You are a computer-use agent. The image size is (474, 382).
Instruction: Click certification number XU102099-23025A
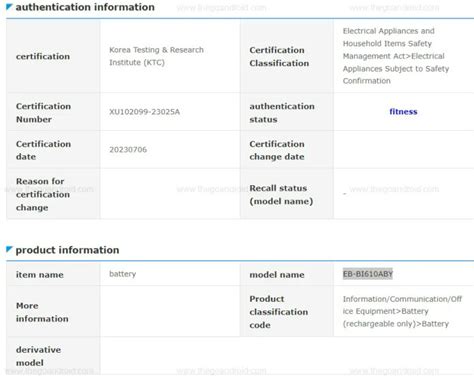145,112
